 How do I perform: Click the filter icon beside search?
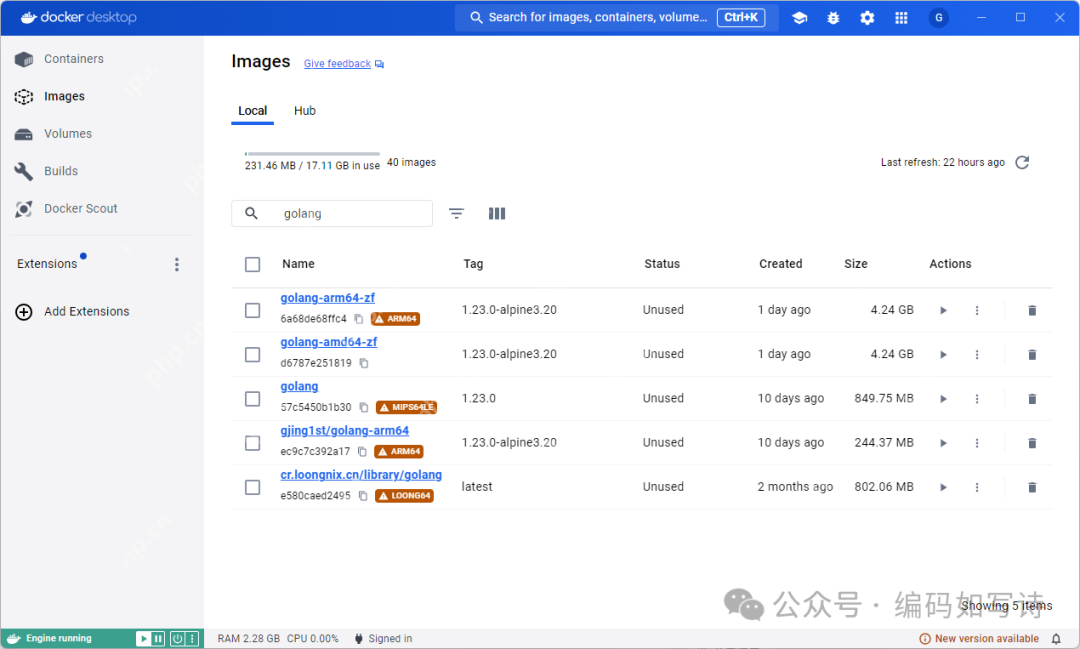point(456,213)
